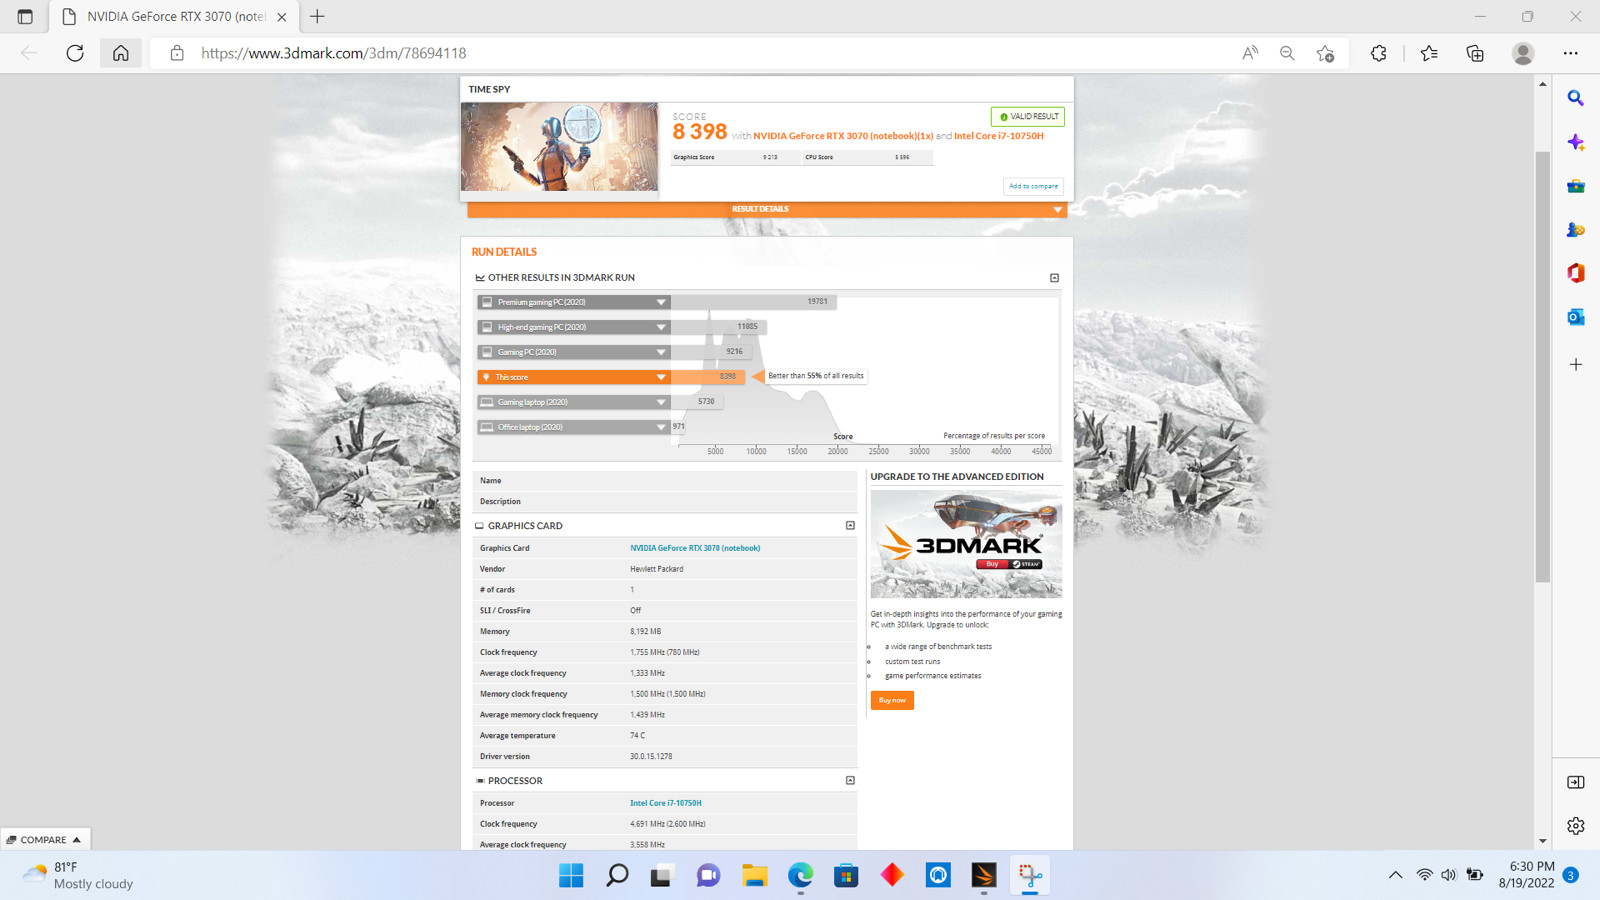Open the Outlook sidebar icon
The image size is (1600, 900).
pos(1576,317)
